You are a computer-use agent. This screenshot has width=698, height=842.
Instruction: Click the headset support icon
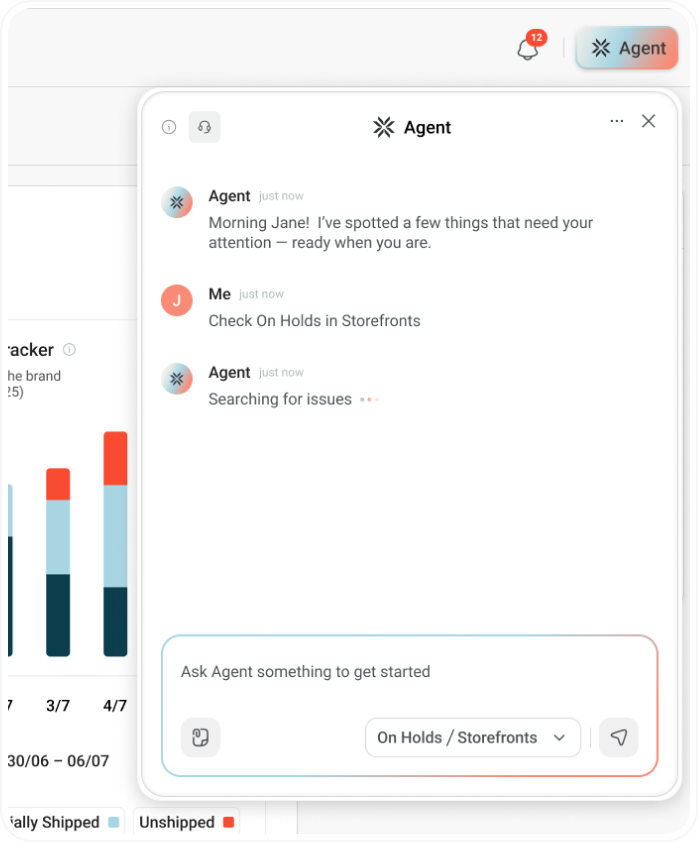click(204, 127)
